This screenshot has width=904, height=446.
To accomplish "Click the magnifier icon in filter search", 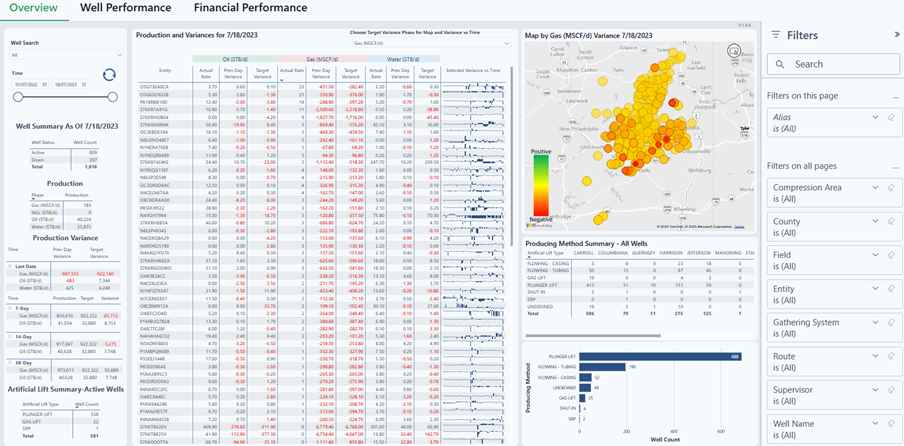I will [780, 64].
